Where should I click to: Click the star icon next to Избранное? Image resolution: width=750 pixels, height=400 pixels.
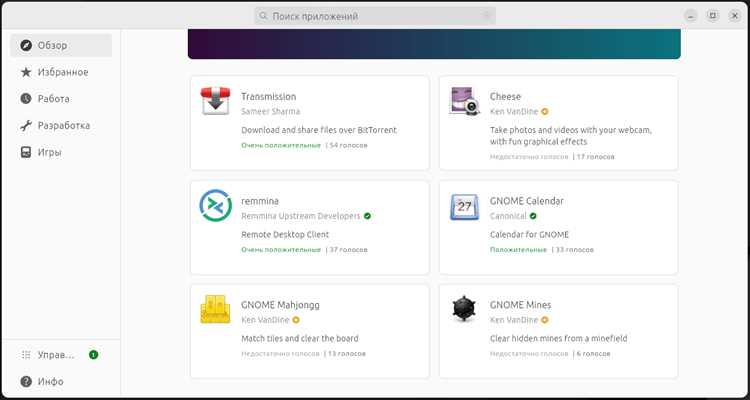pyautogui.click(x=26, y=72)
